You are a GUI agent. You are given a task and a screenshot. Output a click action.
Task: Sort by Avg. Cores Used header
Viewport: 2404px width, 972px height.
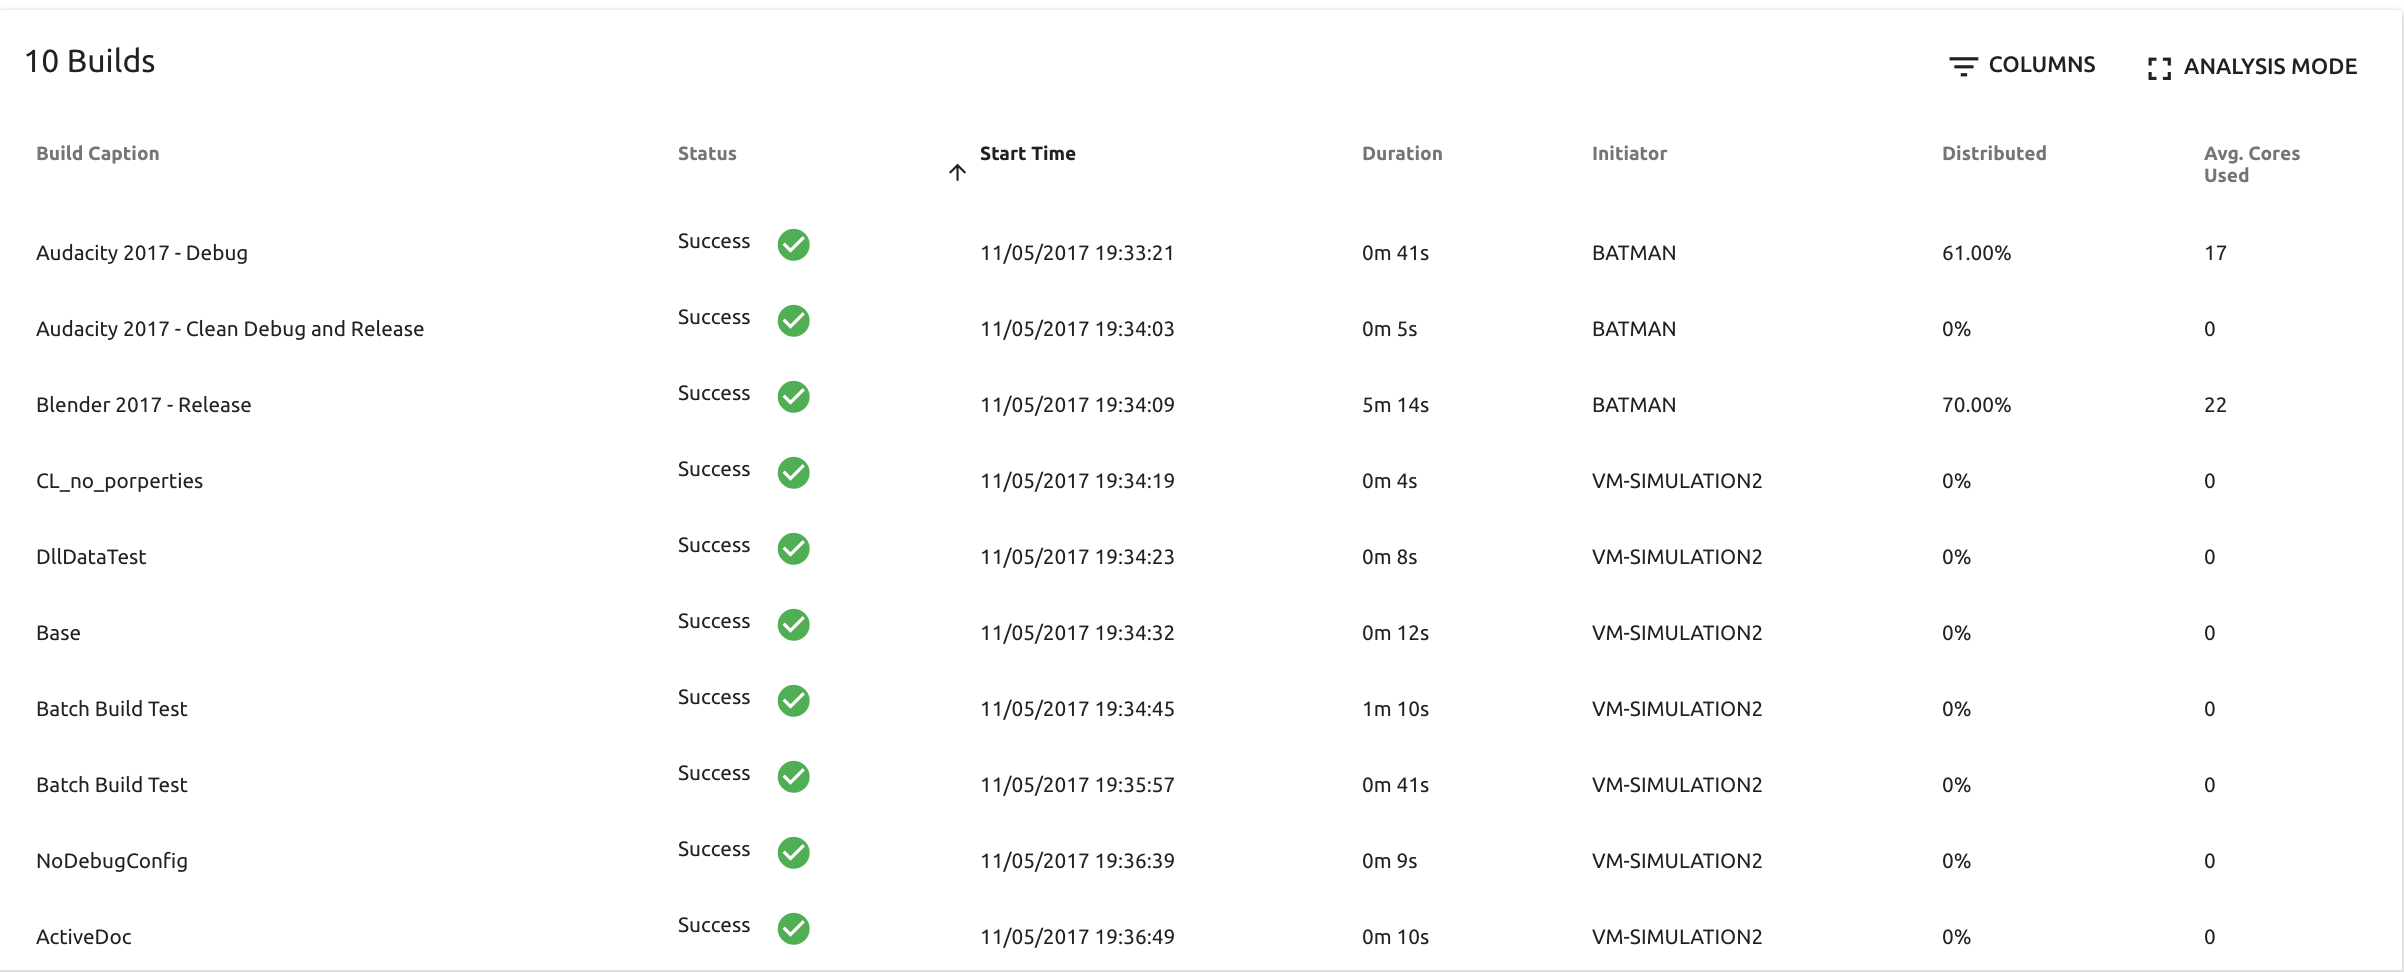tap(2251, 164)
